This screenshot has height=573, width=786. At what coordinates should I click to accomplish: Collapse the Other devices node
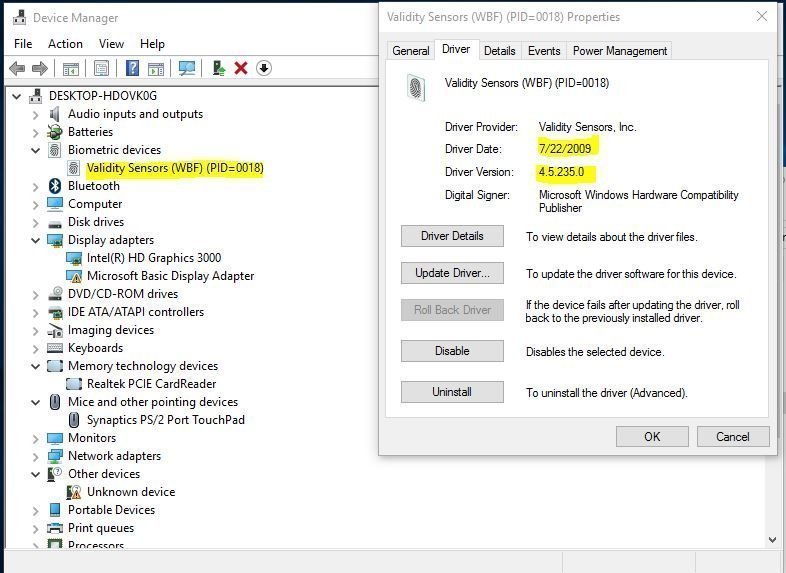[35, 474]
